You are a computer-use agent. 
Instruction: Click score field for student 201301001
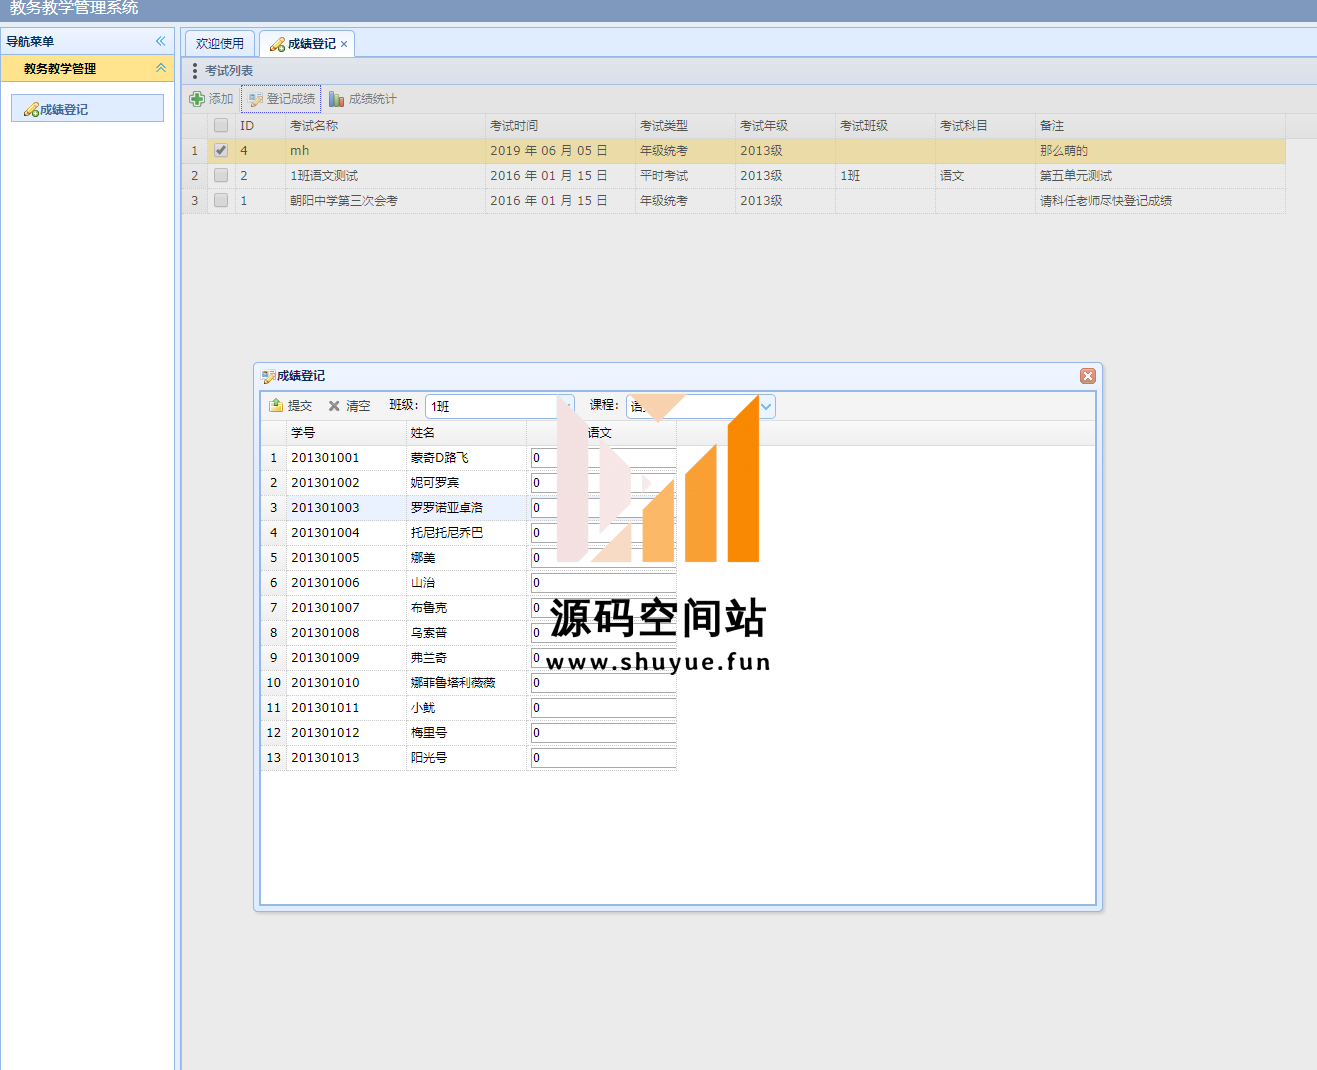pos(603,458)
